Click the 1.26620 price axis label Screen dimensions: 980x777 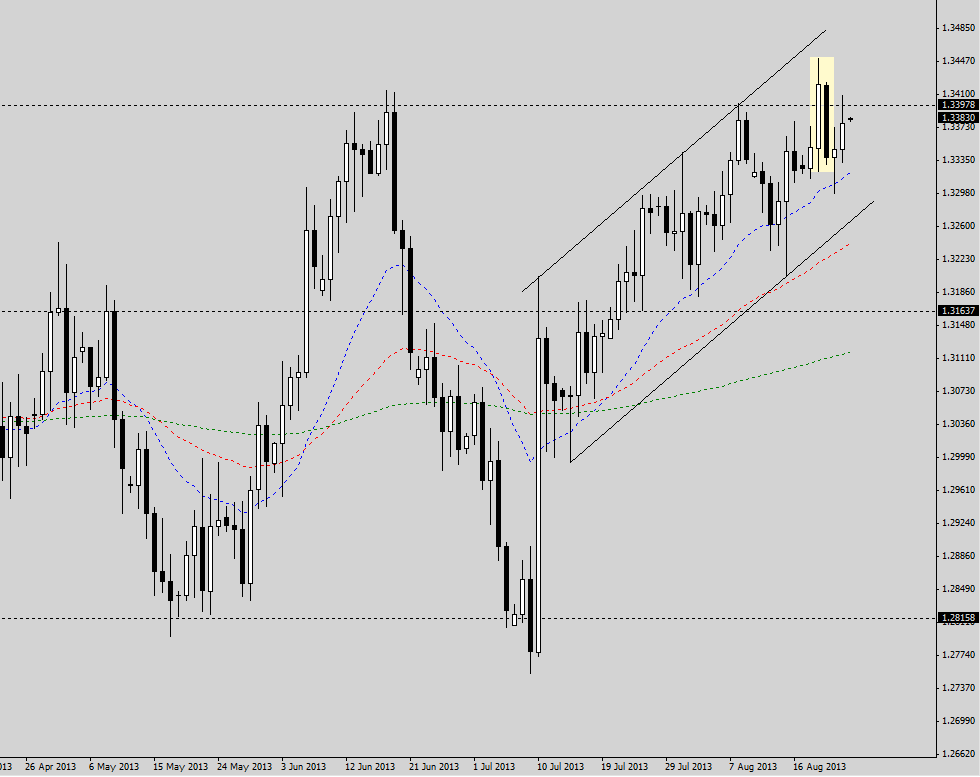coord(957,753)
